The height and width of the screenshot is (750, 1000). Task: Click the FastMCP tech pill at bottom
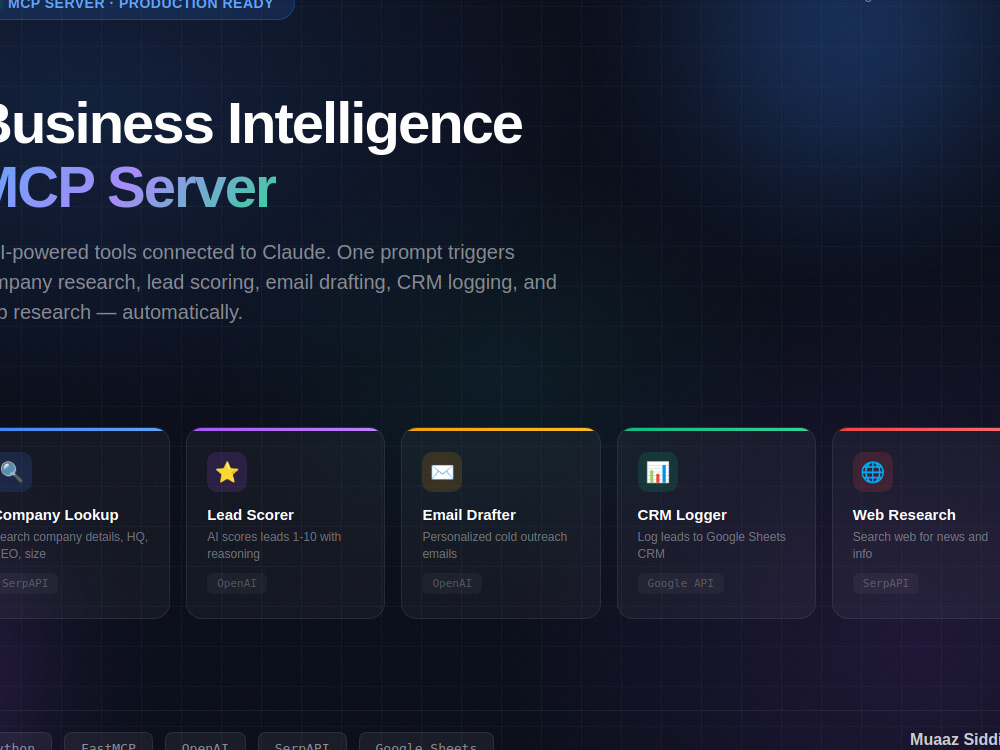(108, 743)
